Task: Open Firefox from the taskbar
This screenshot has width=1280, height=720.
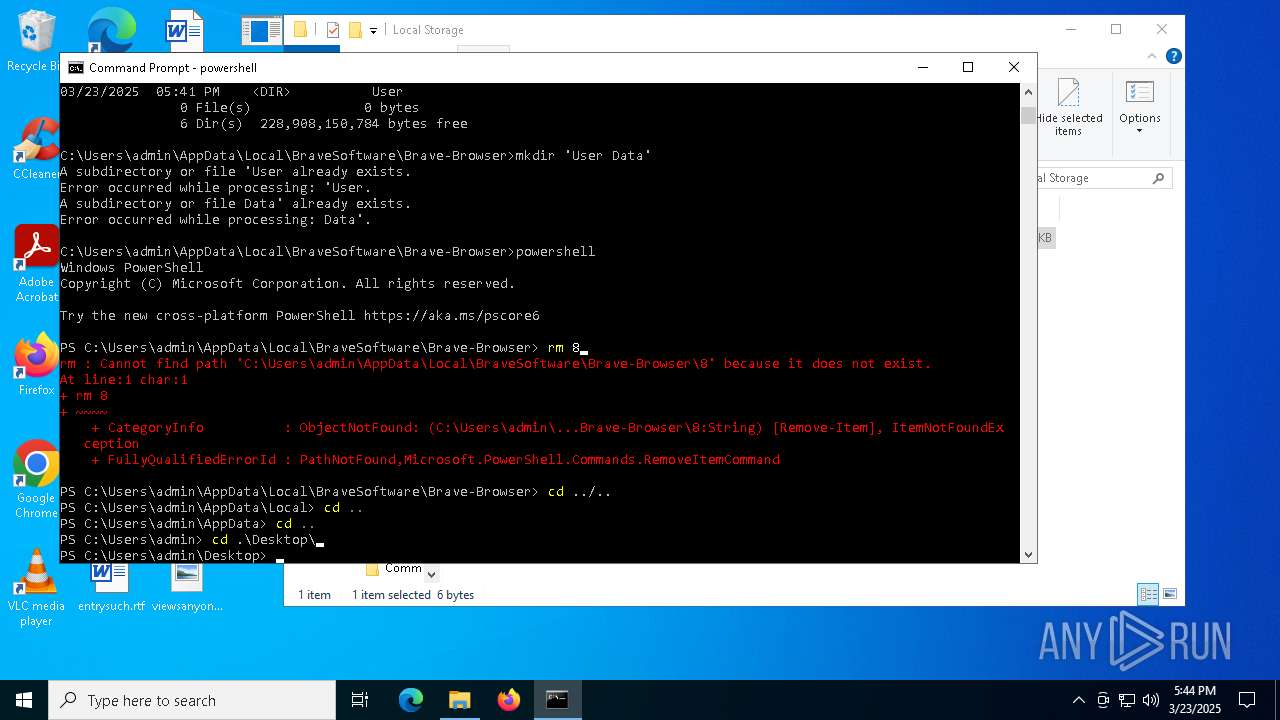Action: coord(509,700)
